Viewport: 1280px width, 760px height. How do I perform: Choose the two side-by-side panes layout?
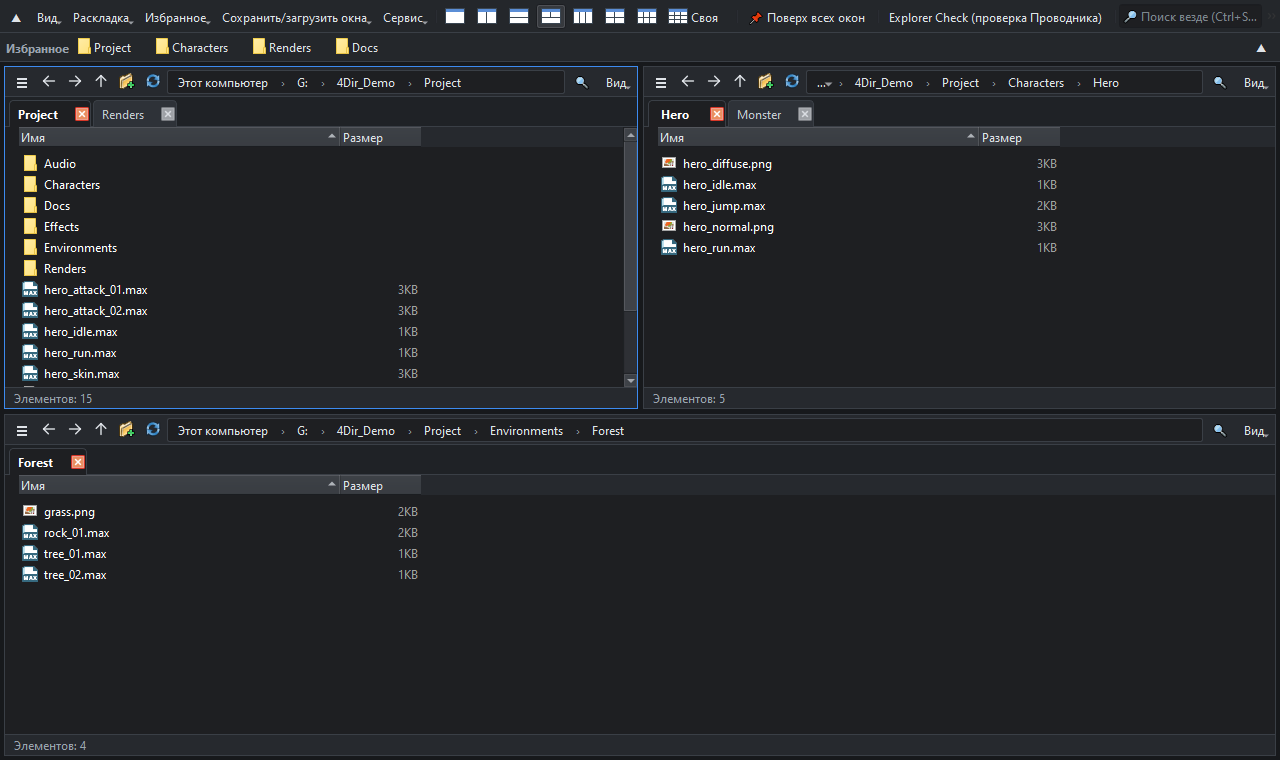[x=487, y=17]
